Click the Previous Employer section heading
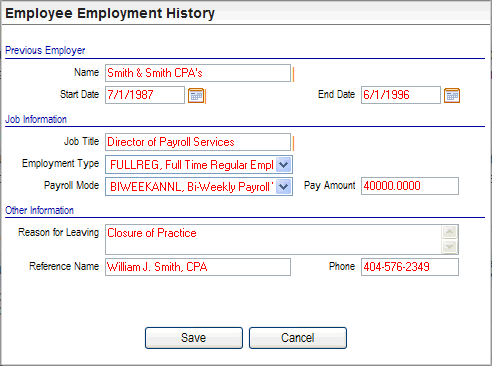The width and height of the screenshot is (492, 366). [45, 50]
